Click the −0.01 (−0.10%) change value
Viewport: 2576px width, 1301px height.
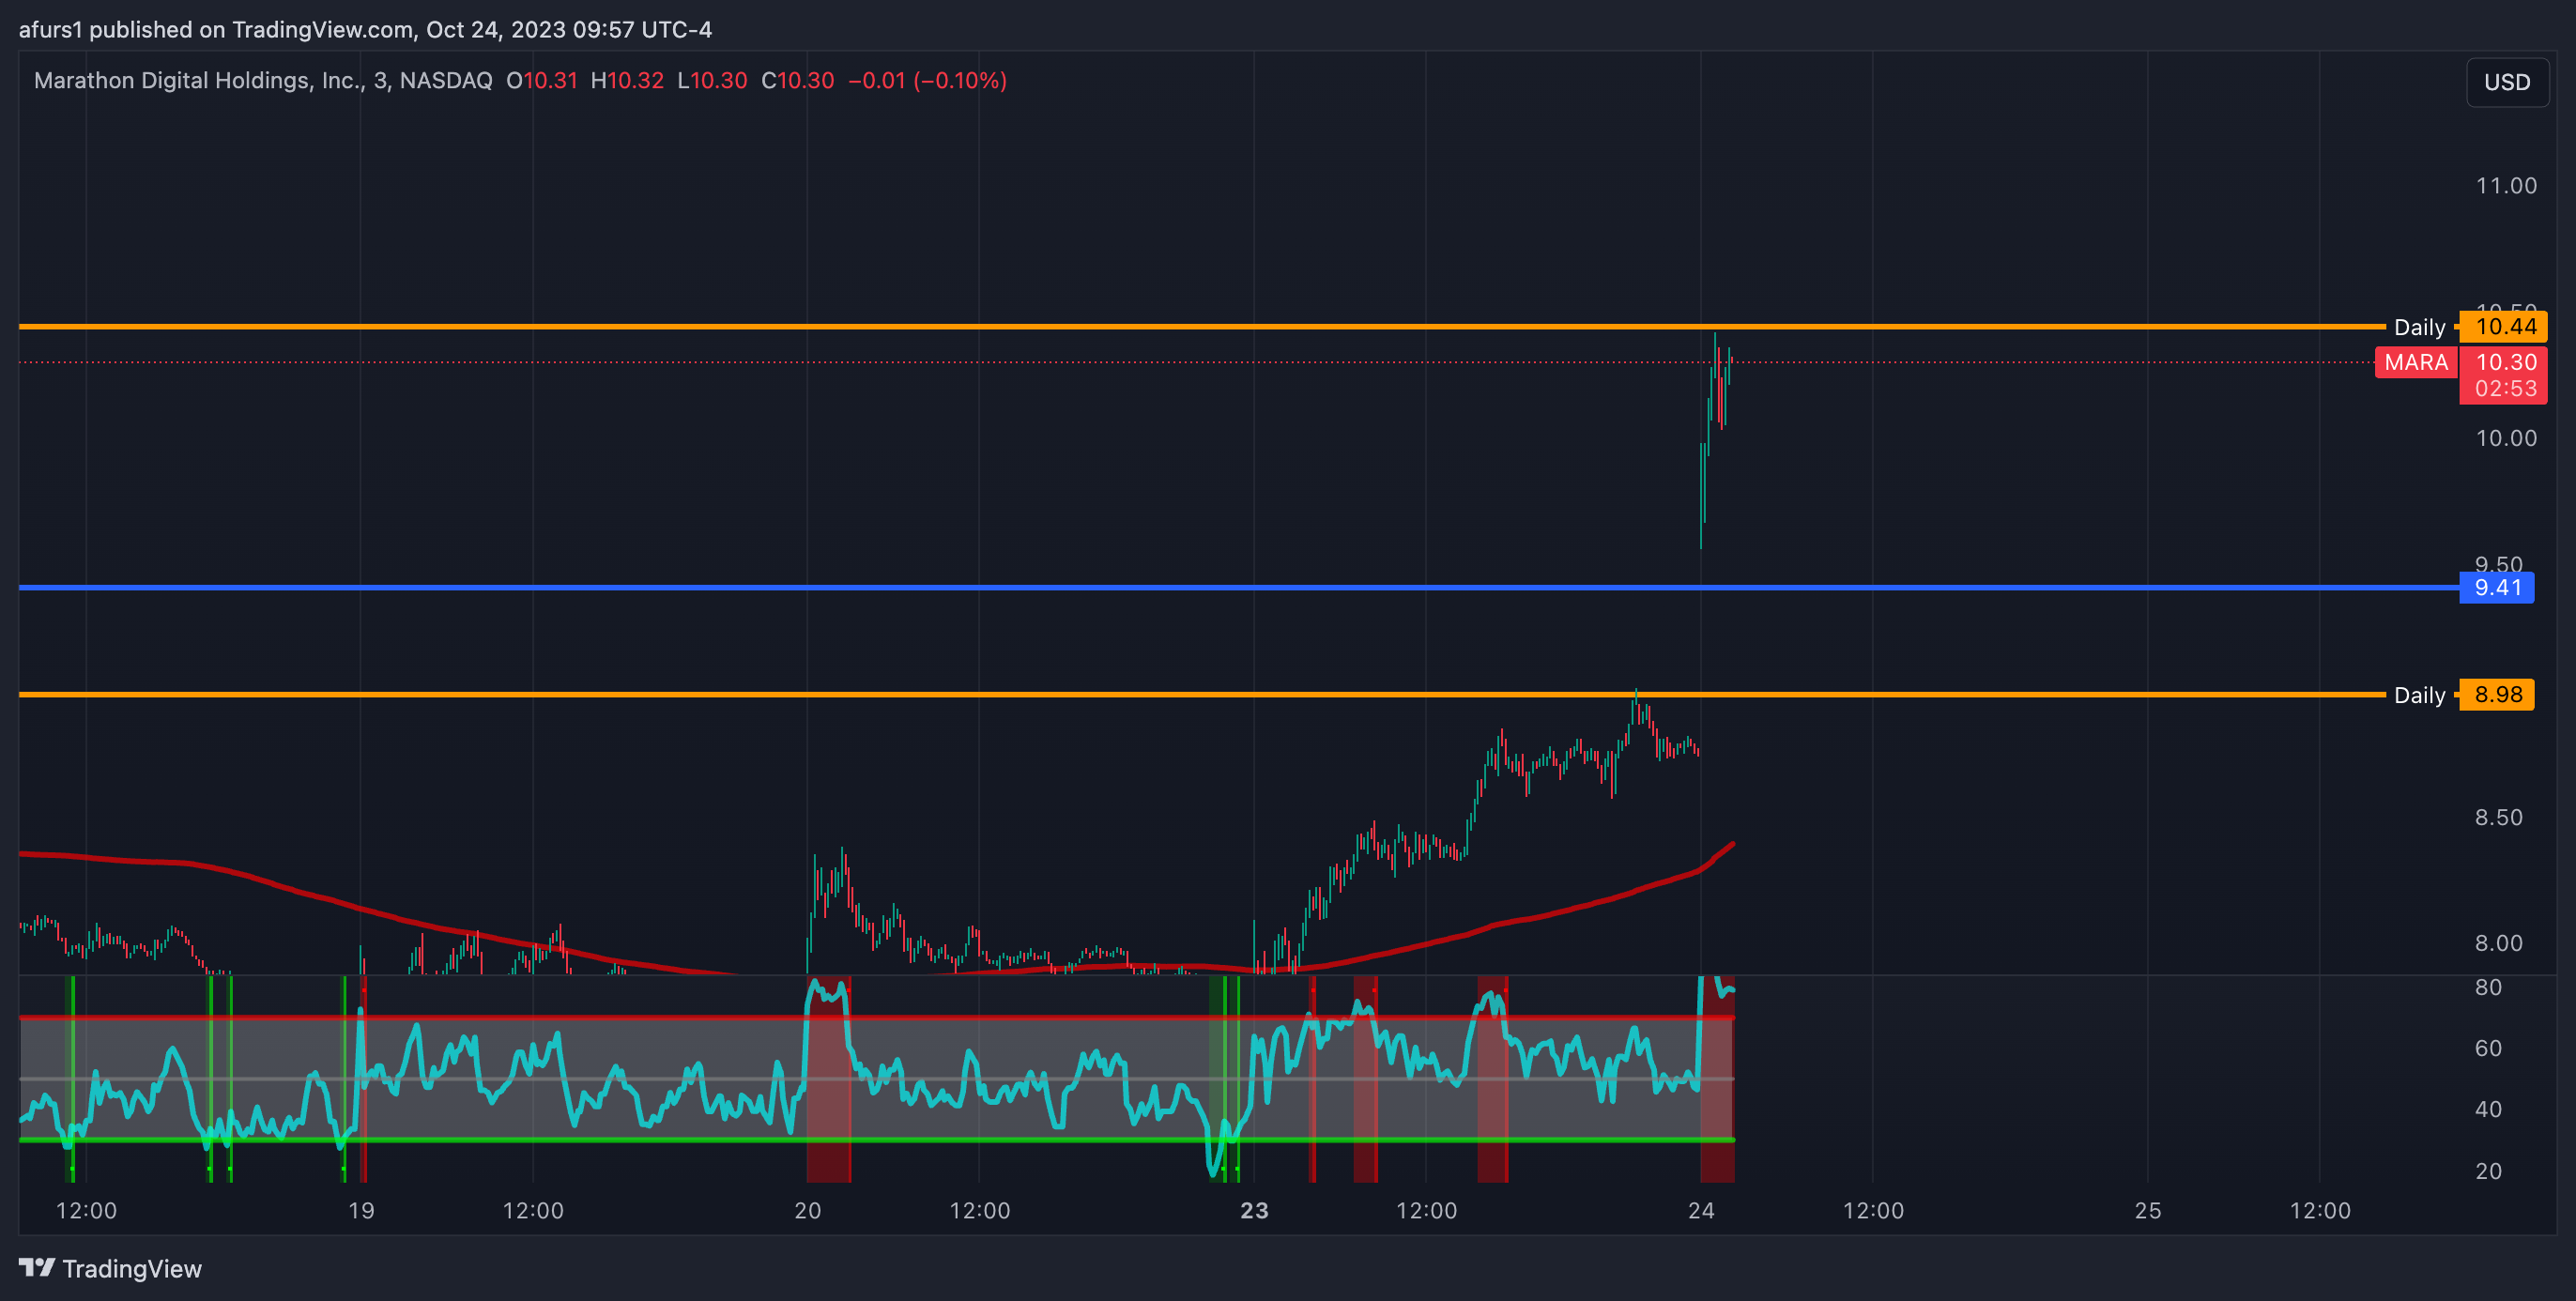pyautogui.click(x=927, y=80)
